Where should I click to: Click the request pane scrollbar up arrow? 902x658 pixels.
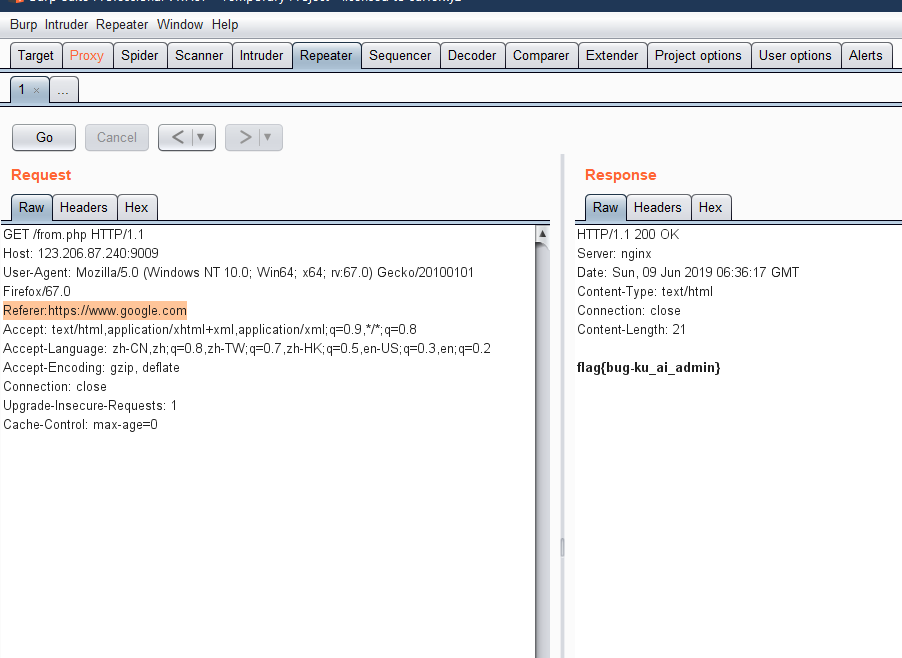pyautogui.click(x=542, y=234)
